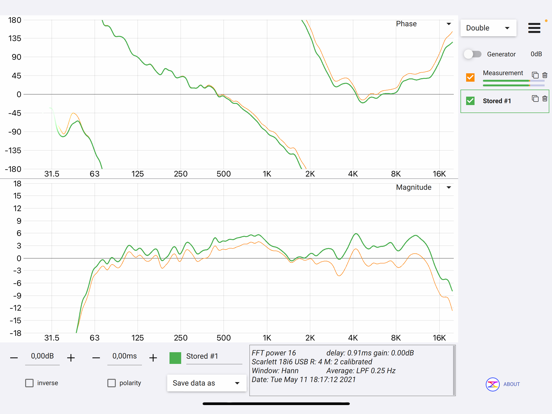Viewport: 552px width, 414px height.
Task: Toggle the Generator switch
Action: (x=472, y=54)
